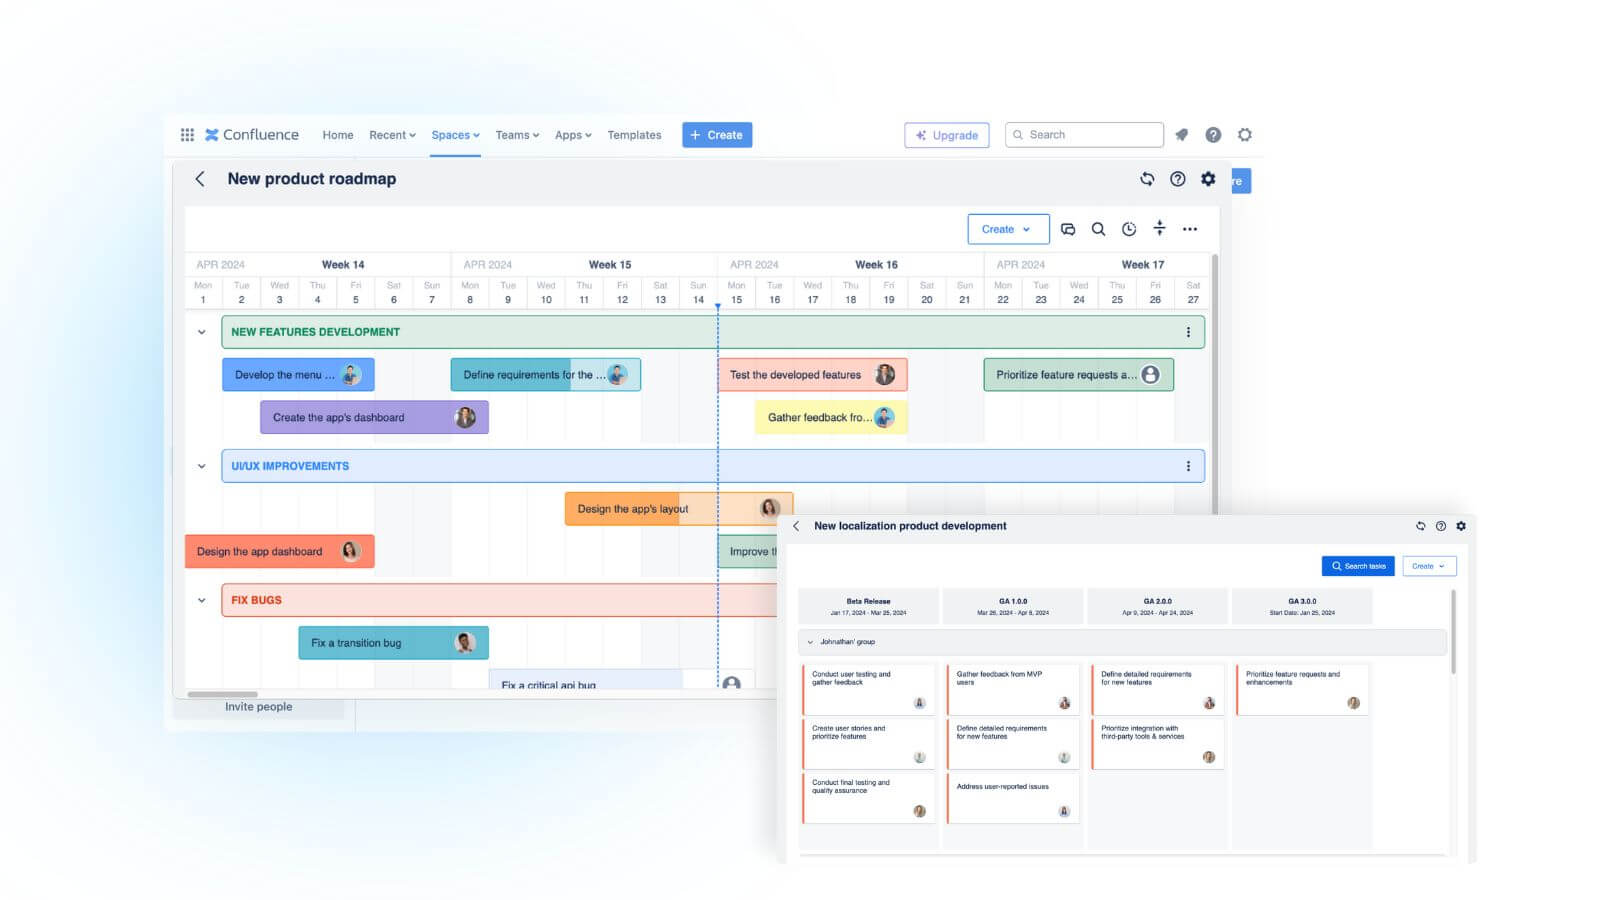Open the Confluence app switcher grid
The height and width of the screenshot is (900, 1600).
coord(186,134)
